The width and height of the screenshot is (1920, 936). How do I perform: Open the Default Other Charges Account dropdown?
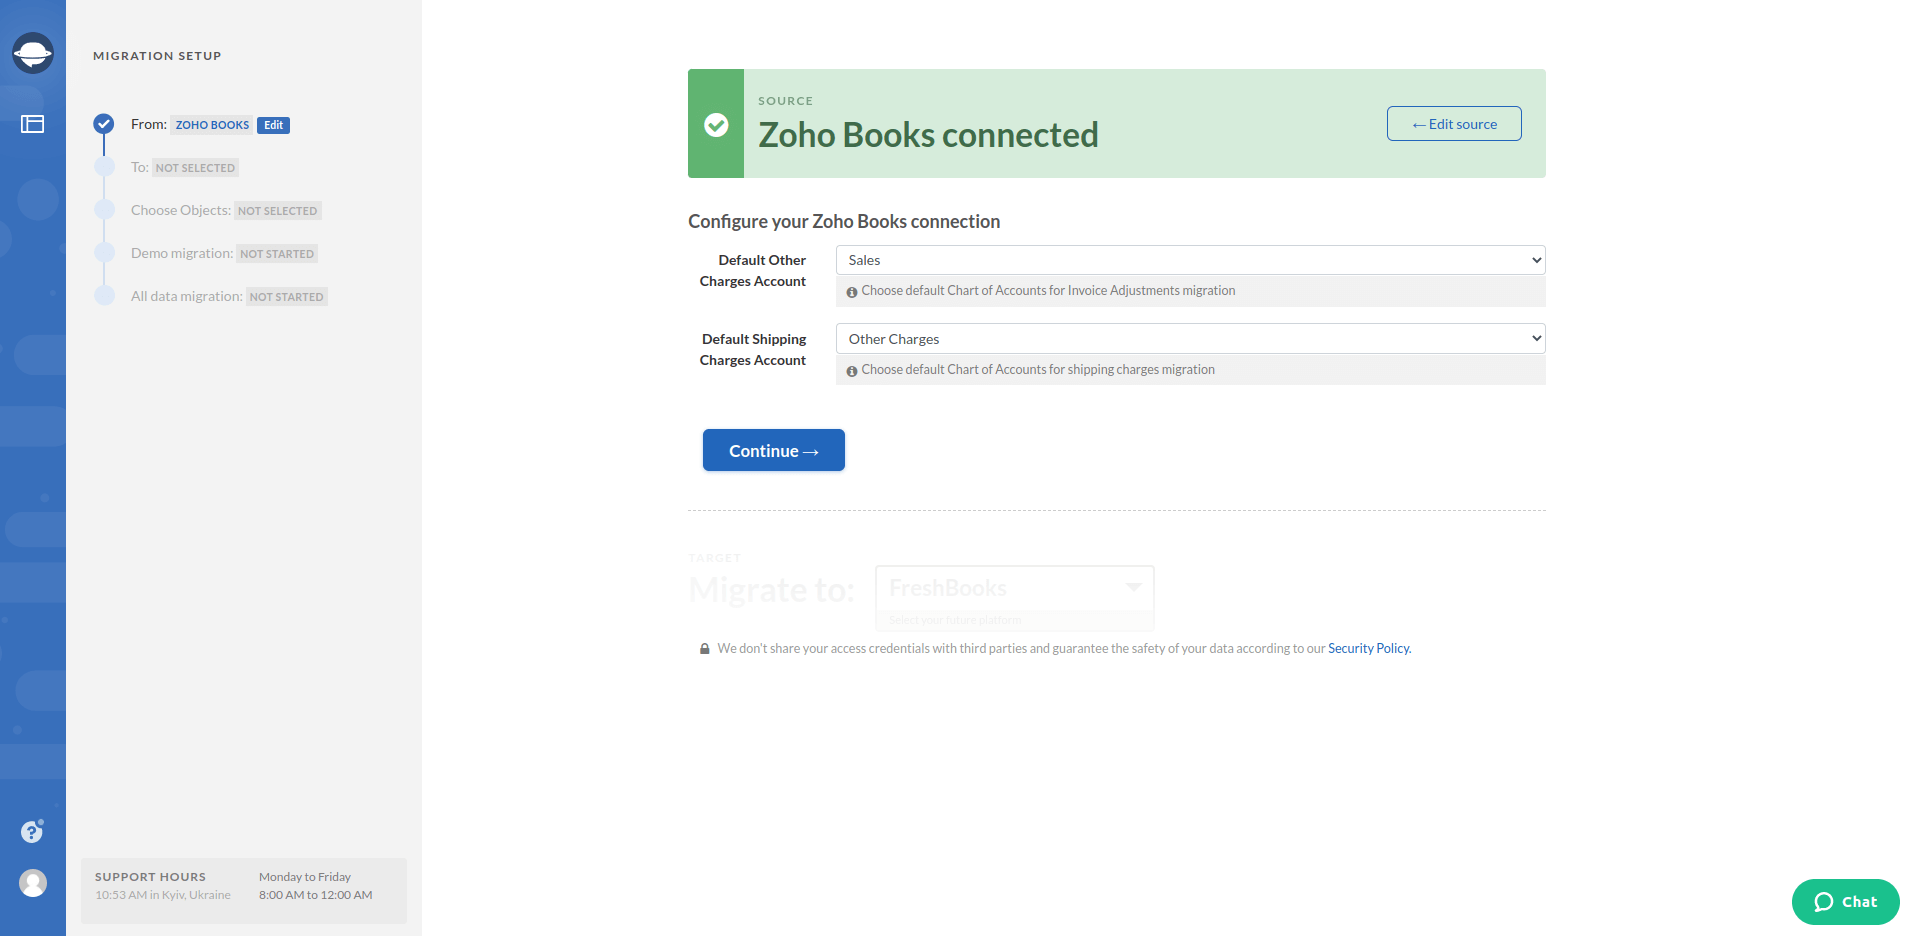pyautogui.click(x=1190, y=260)
